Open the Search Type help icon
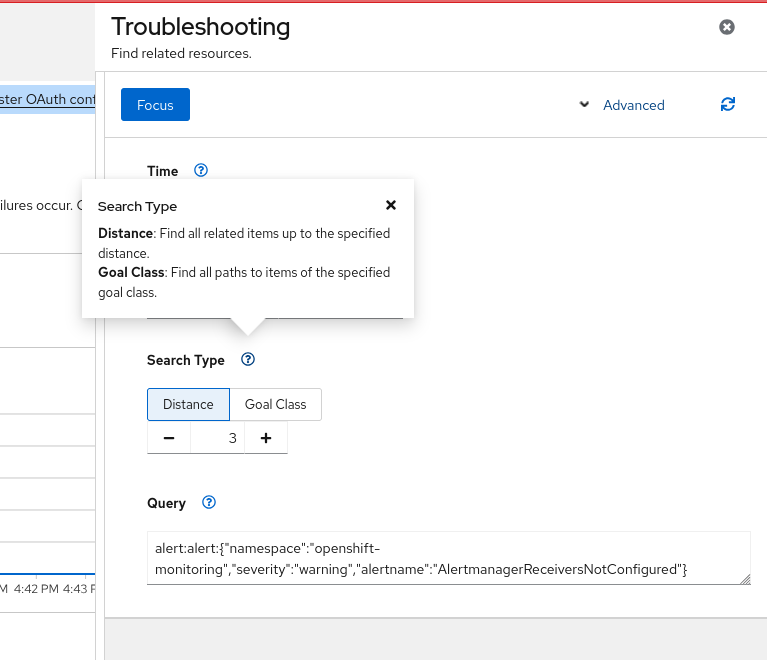The height and width of the screenshot is (660, 767). [248, 360]
